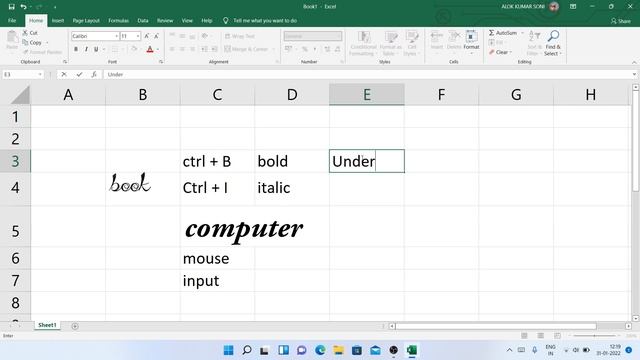Toggle Underline formatting
The height and width of the screenshot is (360, 640).
click(96, 49)
